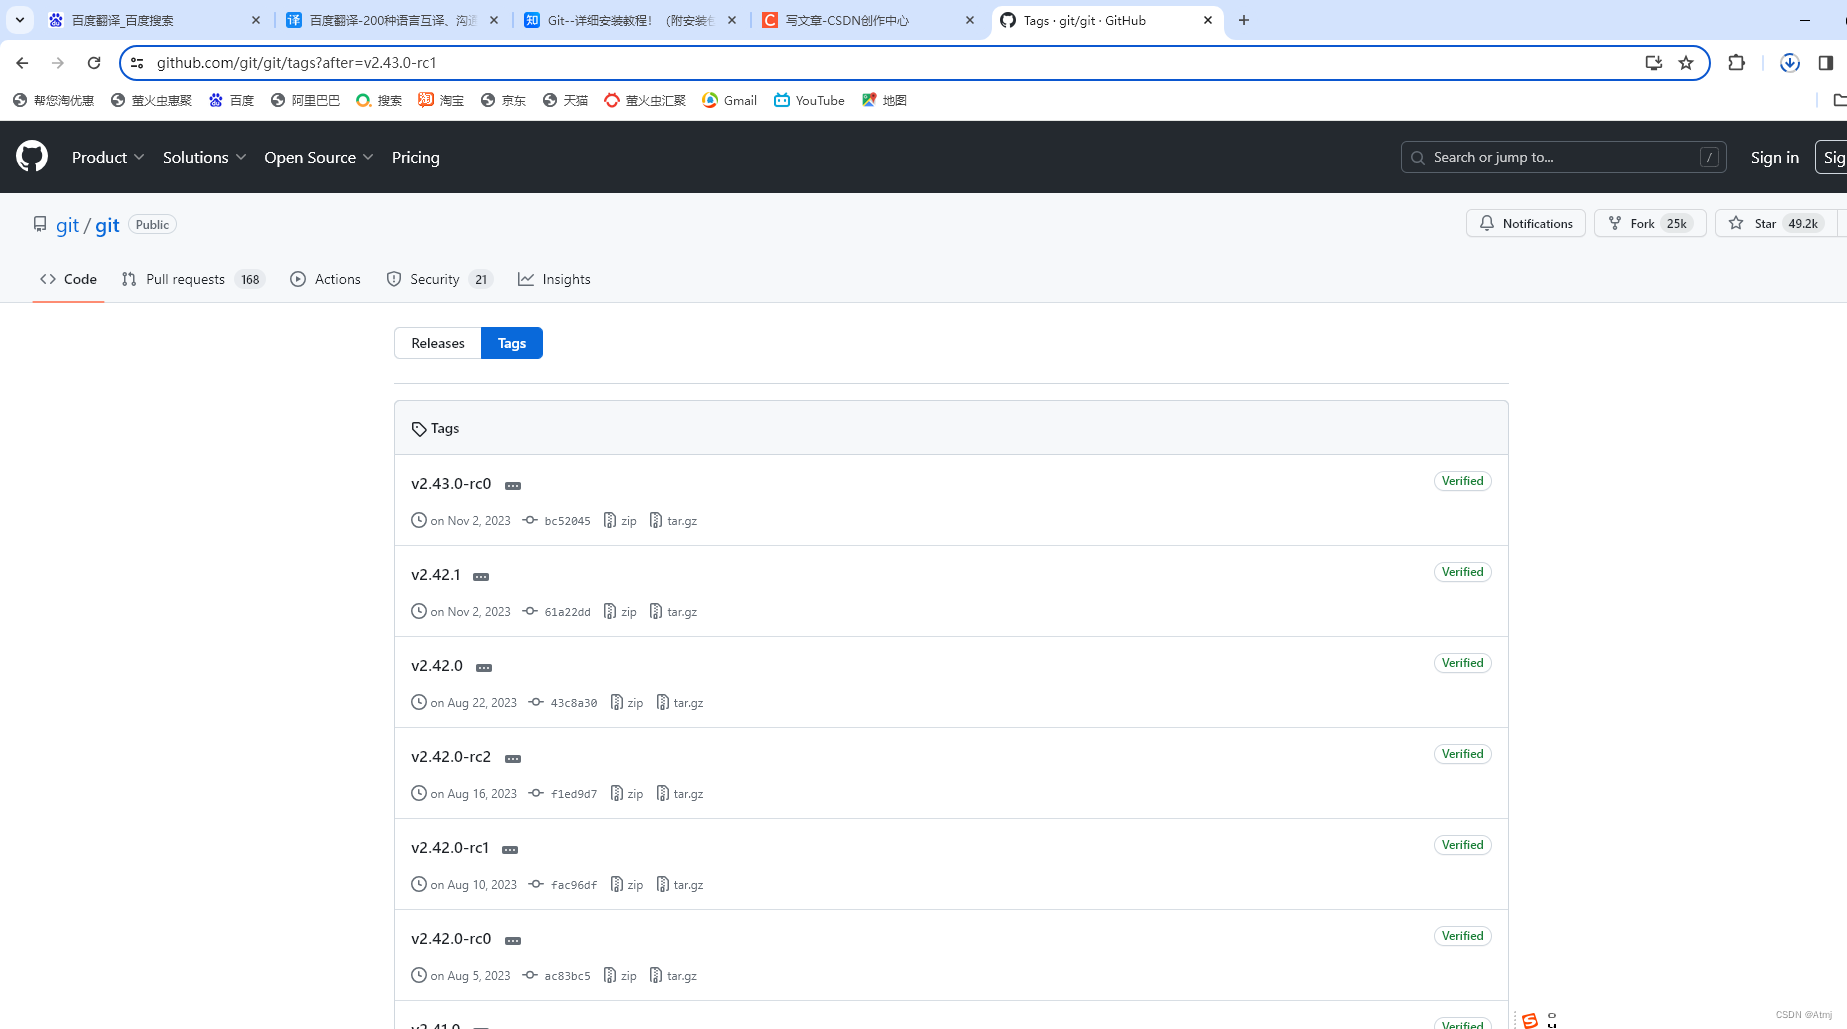Switch to the 写文章-CSDN创作中心 browser tab
This screenshot has width=1847, height=1029.
tap(869, 20)
